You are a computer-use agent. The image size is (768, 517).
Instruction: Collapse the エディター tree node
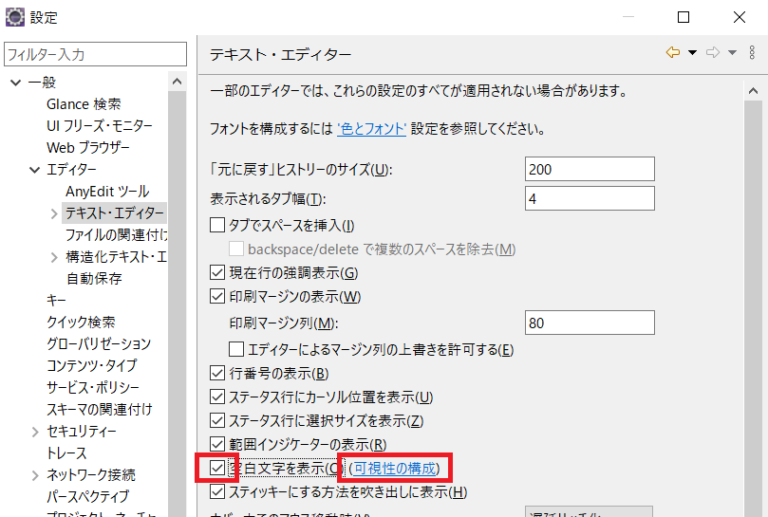coord(35,169)
